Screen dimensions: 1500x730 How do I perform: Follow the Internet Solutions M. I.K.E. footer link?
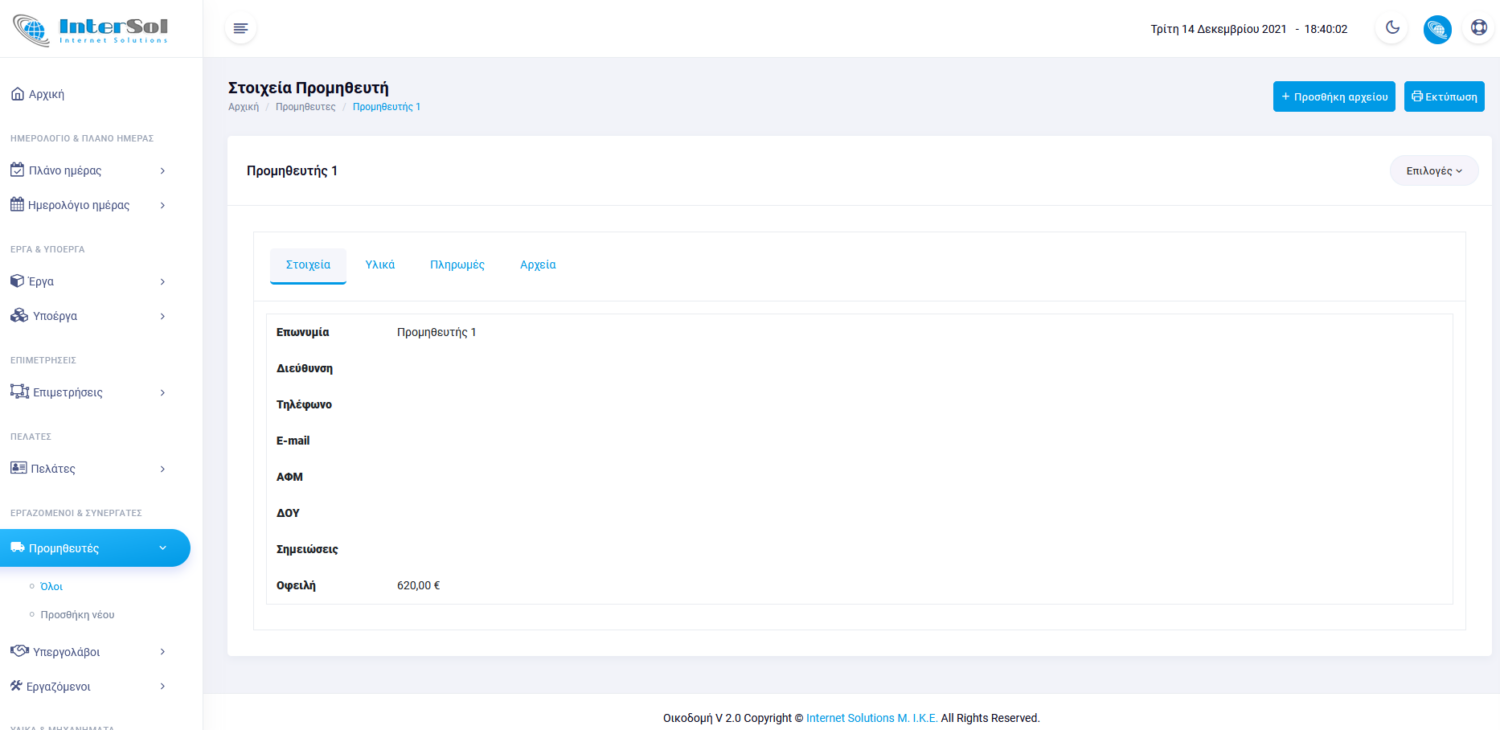(x=871, y=718)
